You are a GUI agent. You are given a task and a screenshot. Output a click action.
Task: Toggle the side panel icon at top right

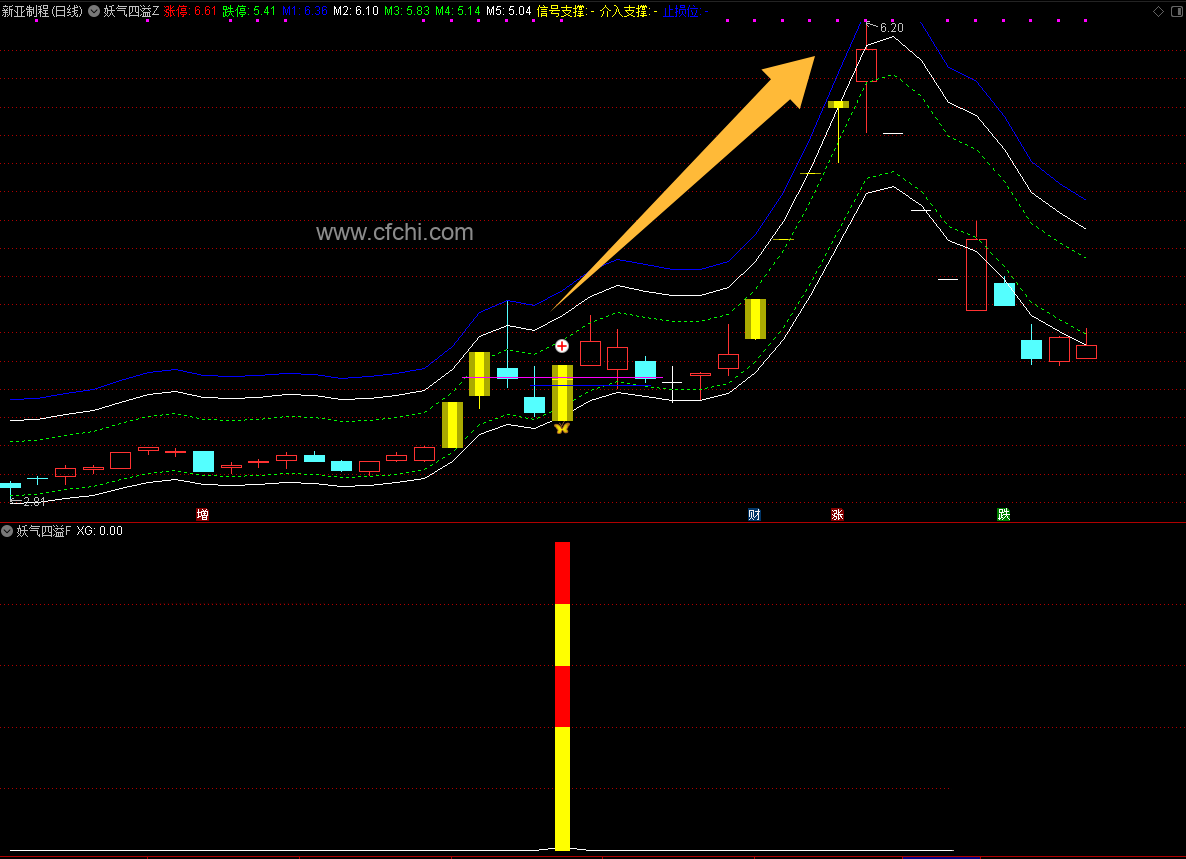pyautogui.click(x=1177, y=11)
